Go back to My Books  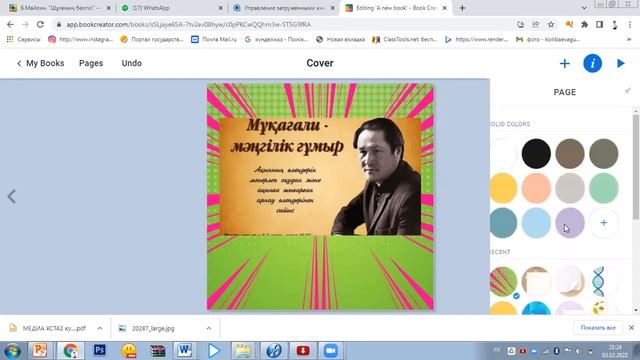click(40, 63)
